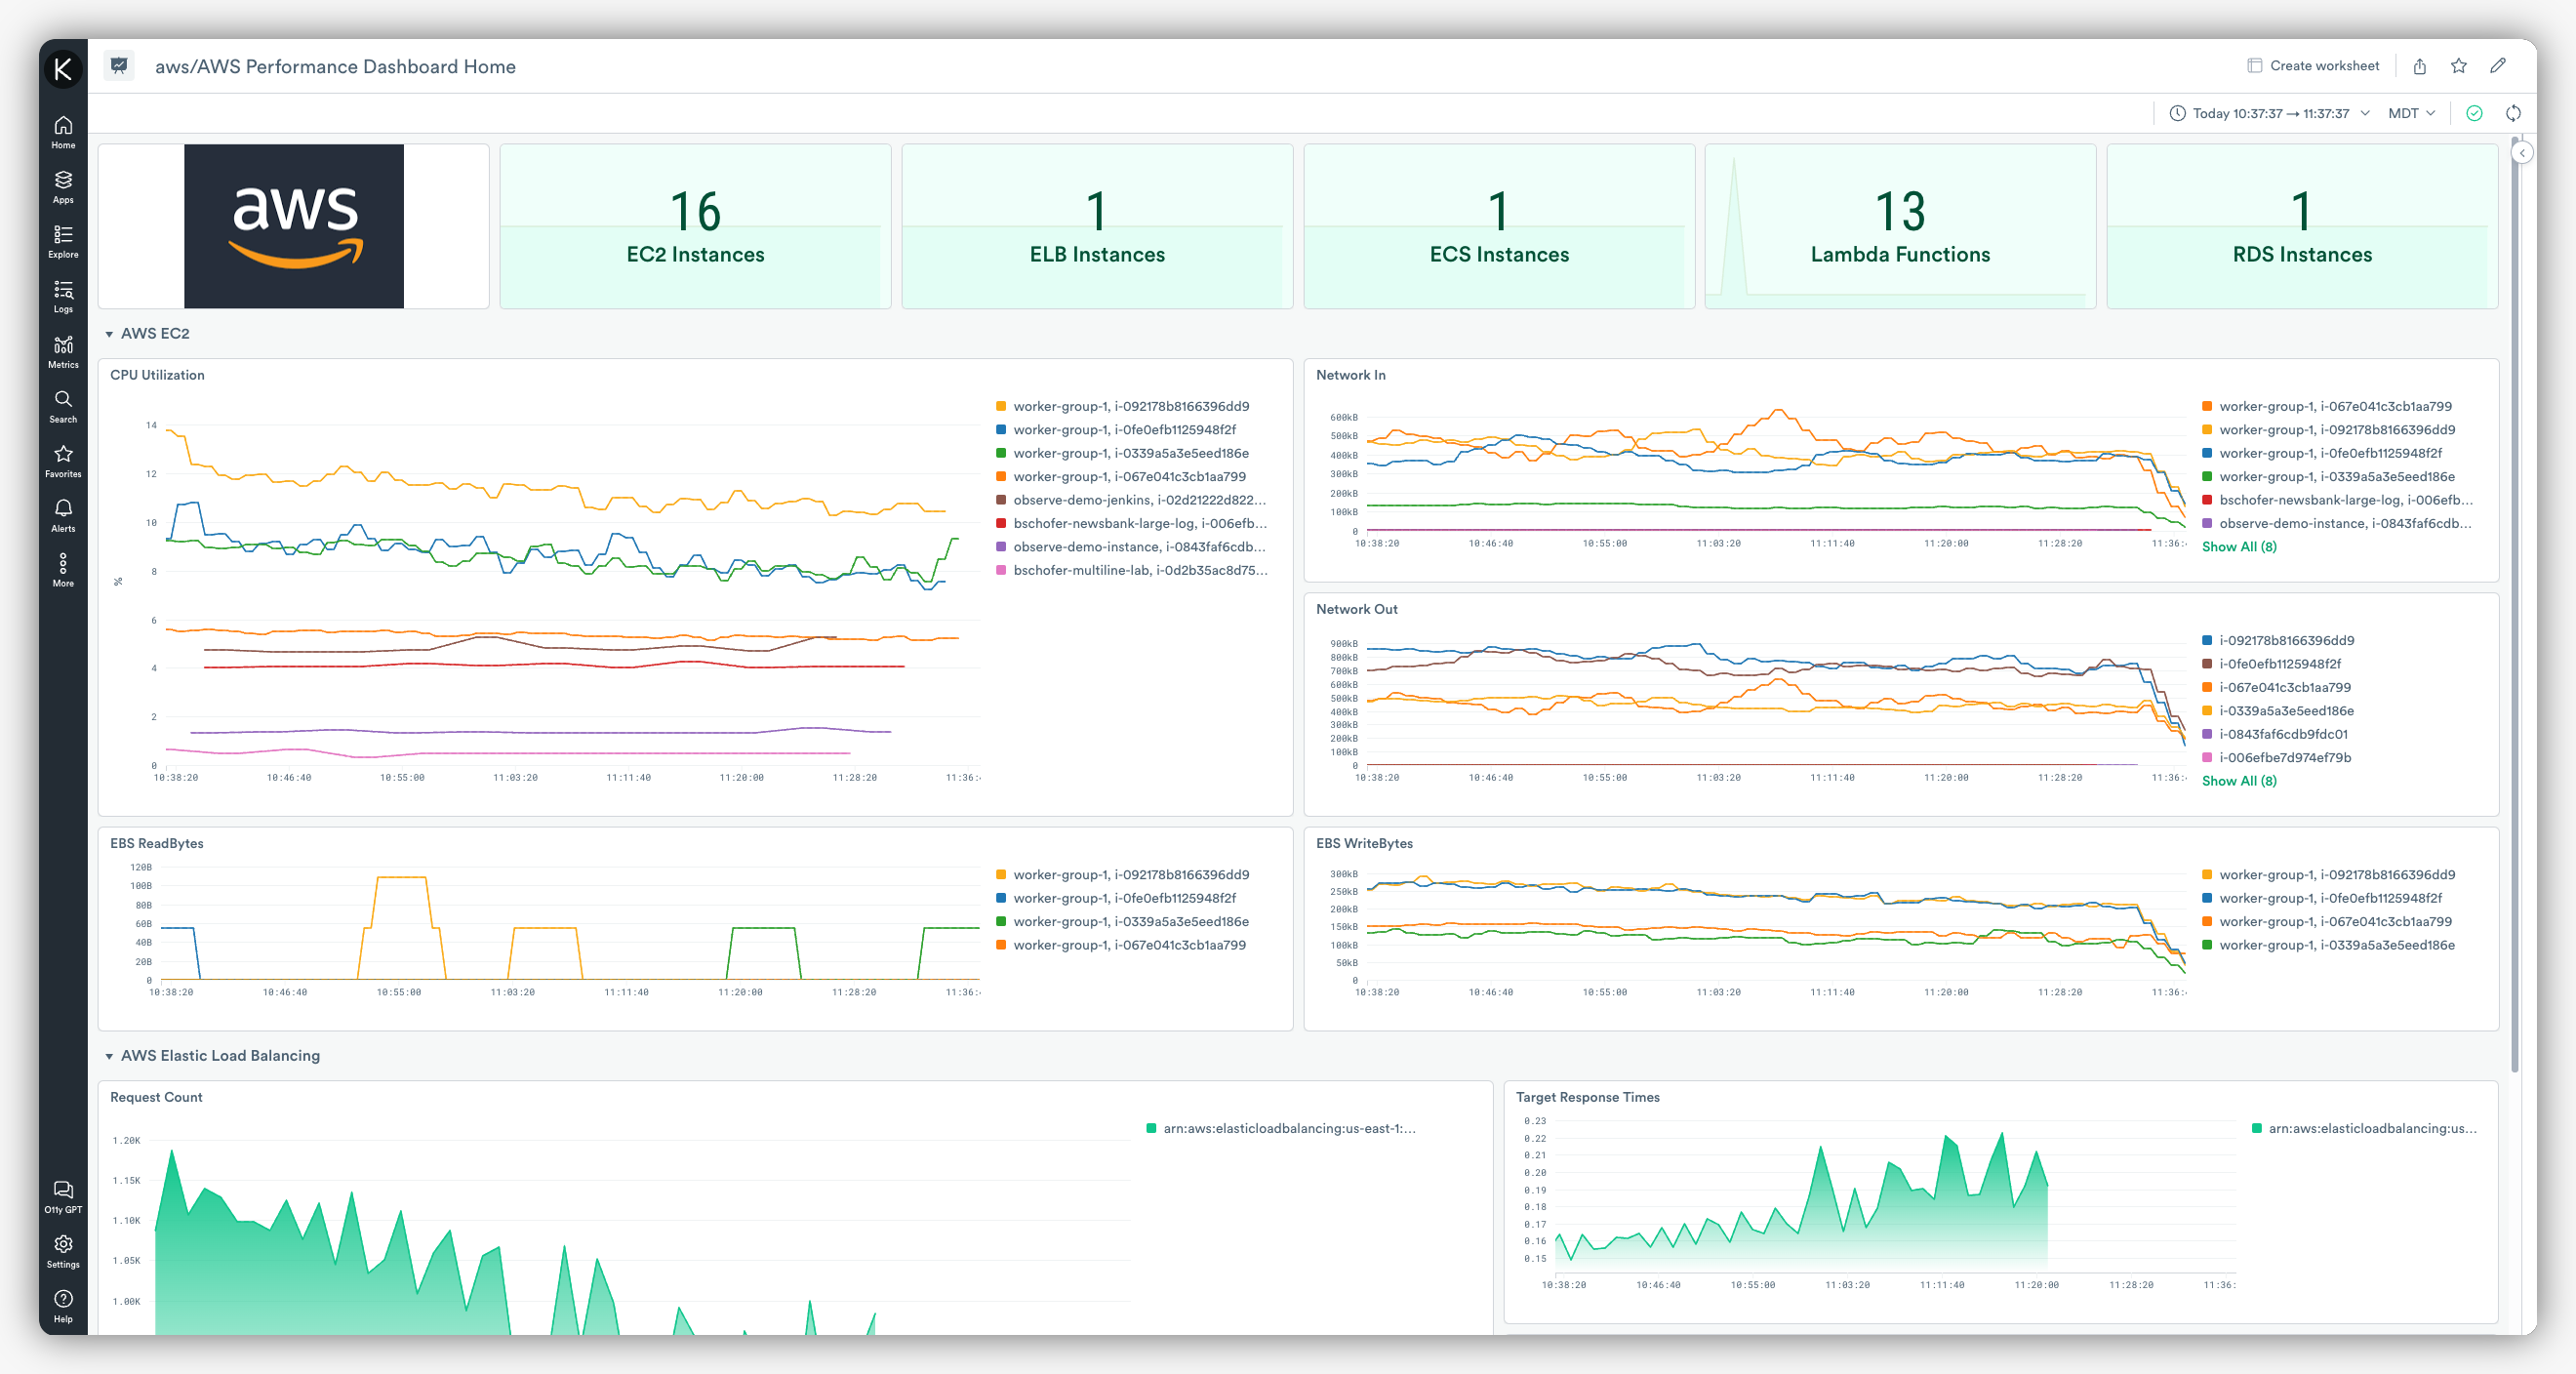The width and height of the screenshot is (2576, 1374).
Task: Click the dashboard title aws/AWS Performance Dashboard Home
Action: (335, 66)
